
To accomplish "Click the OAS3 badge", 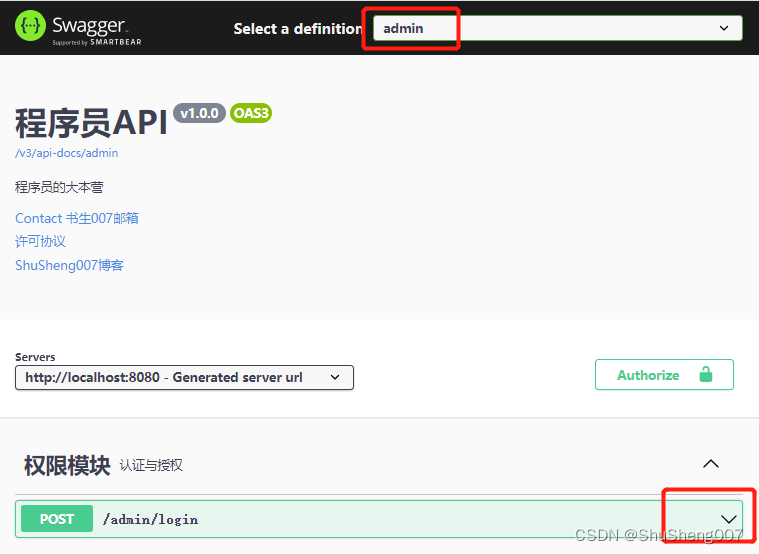I will tap(251, 113).
